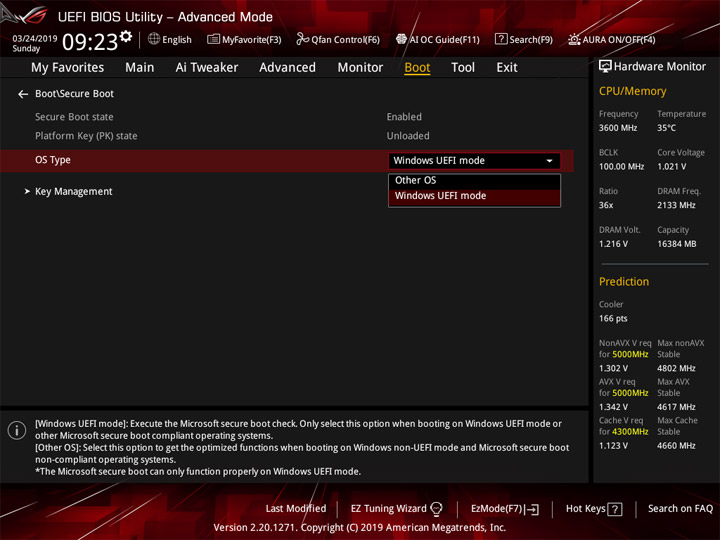720x540 pixels.
Task: Switch to the Ai Tweaker tab
Action: (x=207, y=68)
